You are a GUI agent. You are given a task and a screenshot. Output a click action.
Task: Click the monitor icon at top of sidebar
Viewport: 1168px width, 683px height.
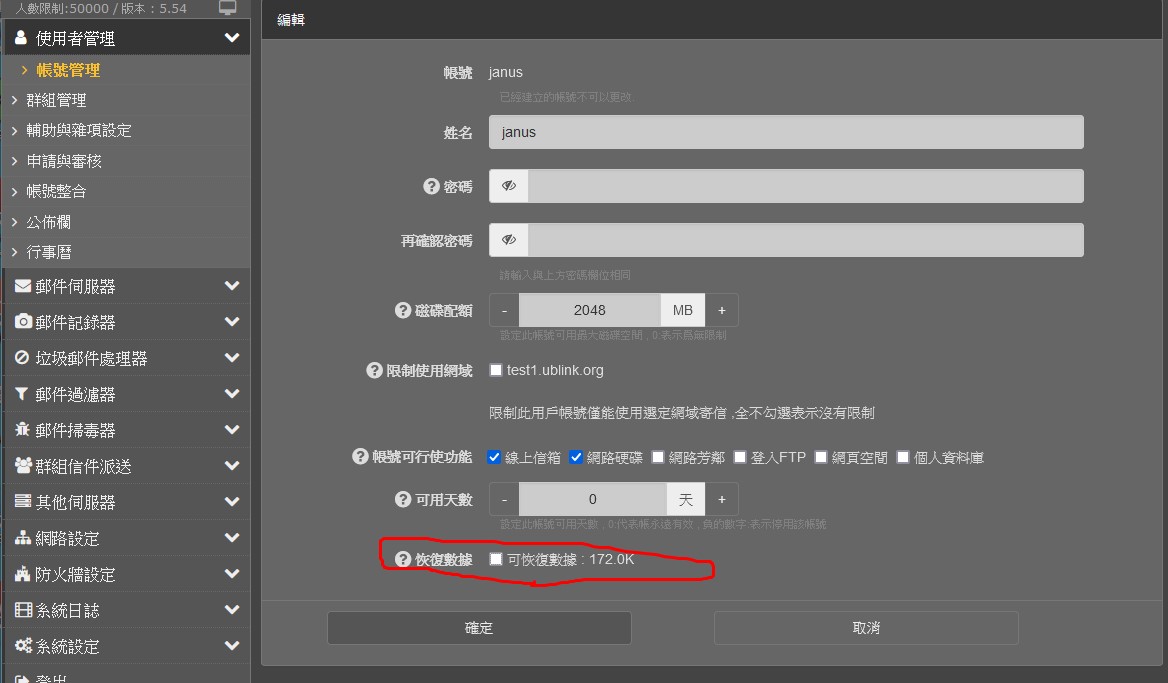pos(228,8)
